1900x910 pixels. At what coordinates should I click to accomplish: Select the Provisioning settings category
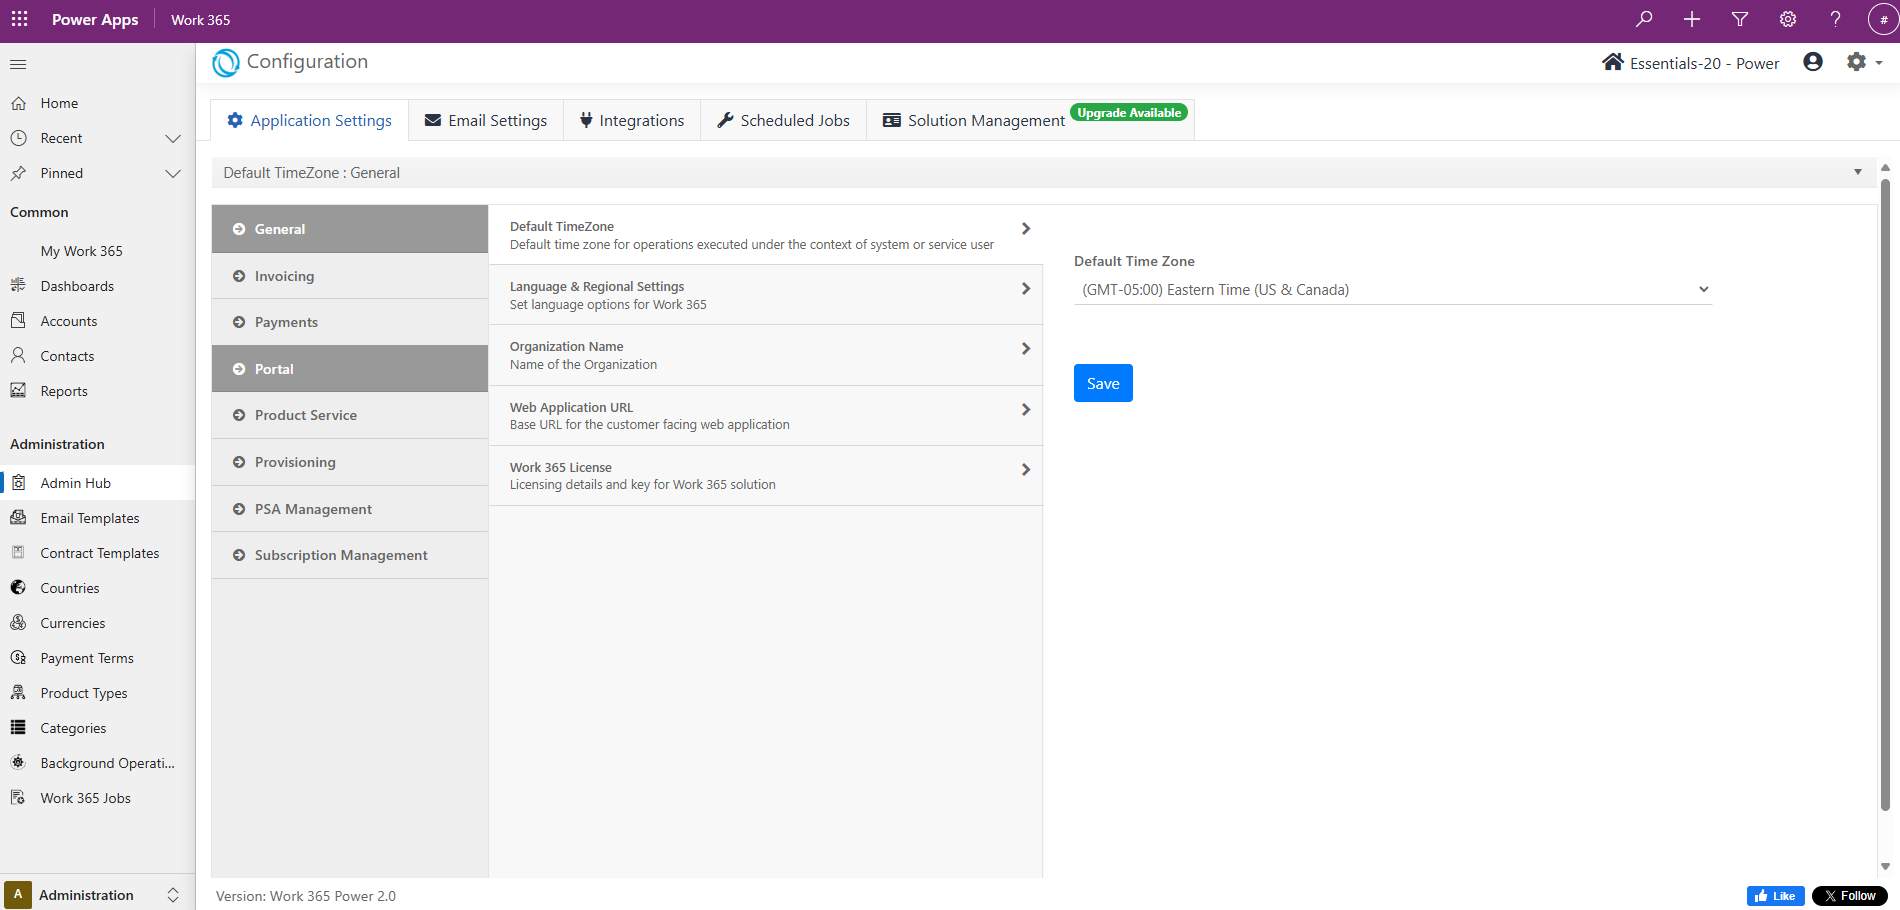point(350,462)
